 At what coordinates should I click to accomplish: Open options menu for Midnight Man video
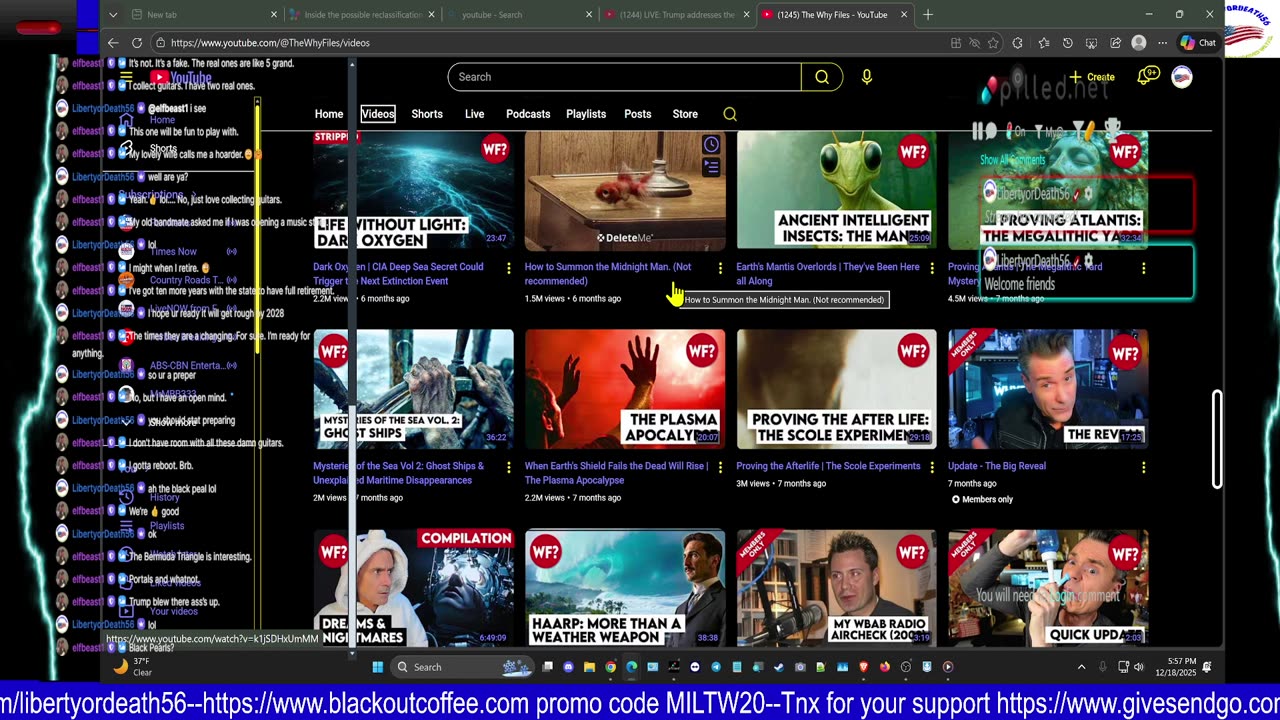[720, 268]
